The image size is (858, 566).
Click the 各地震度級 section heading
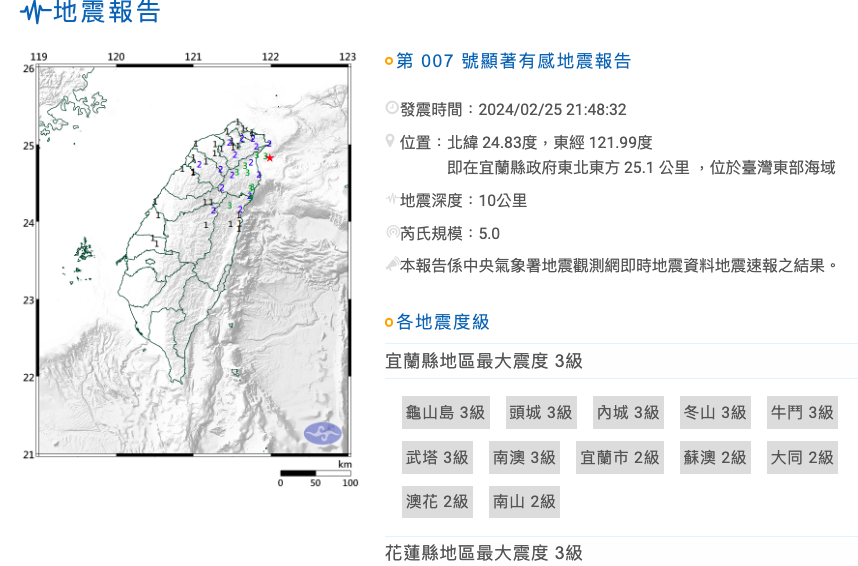[443, 322]
